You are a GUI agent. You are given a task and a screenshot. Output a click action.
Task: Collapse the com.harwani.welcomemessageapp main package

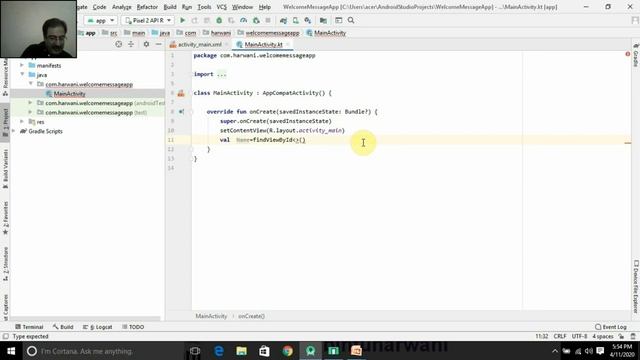point(31,84)
